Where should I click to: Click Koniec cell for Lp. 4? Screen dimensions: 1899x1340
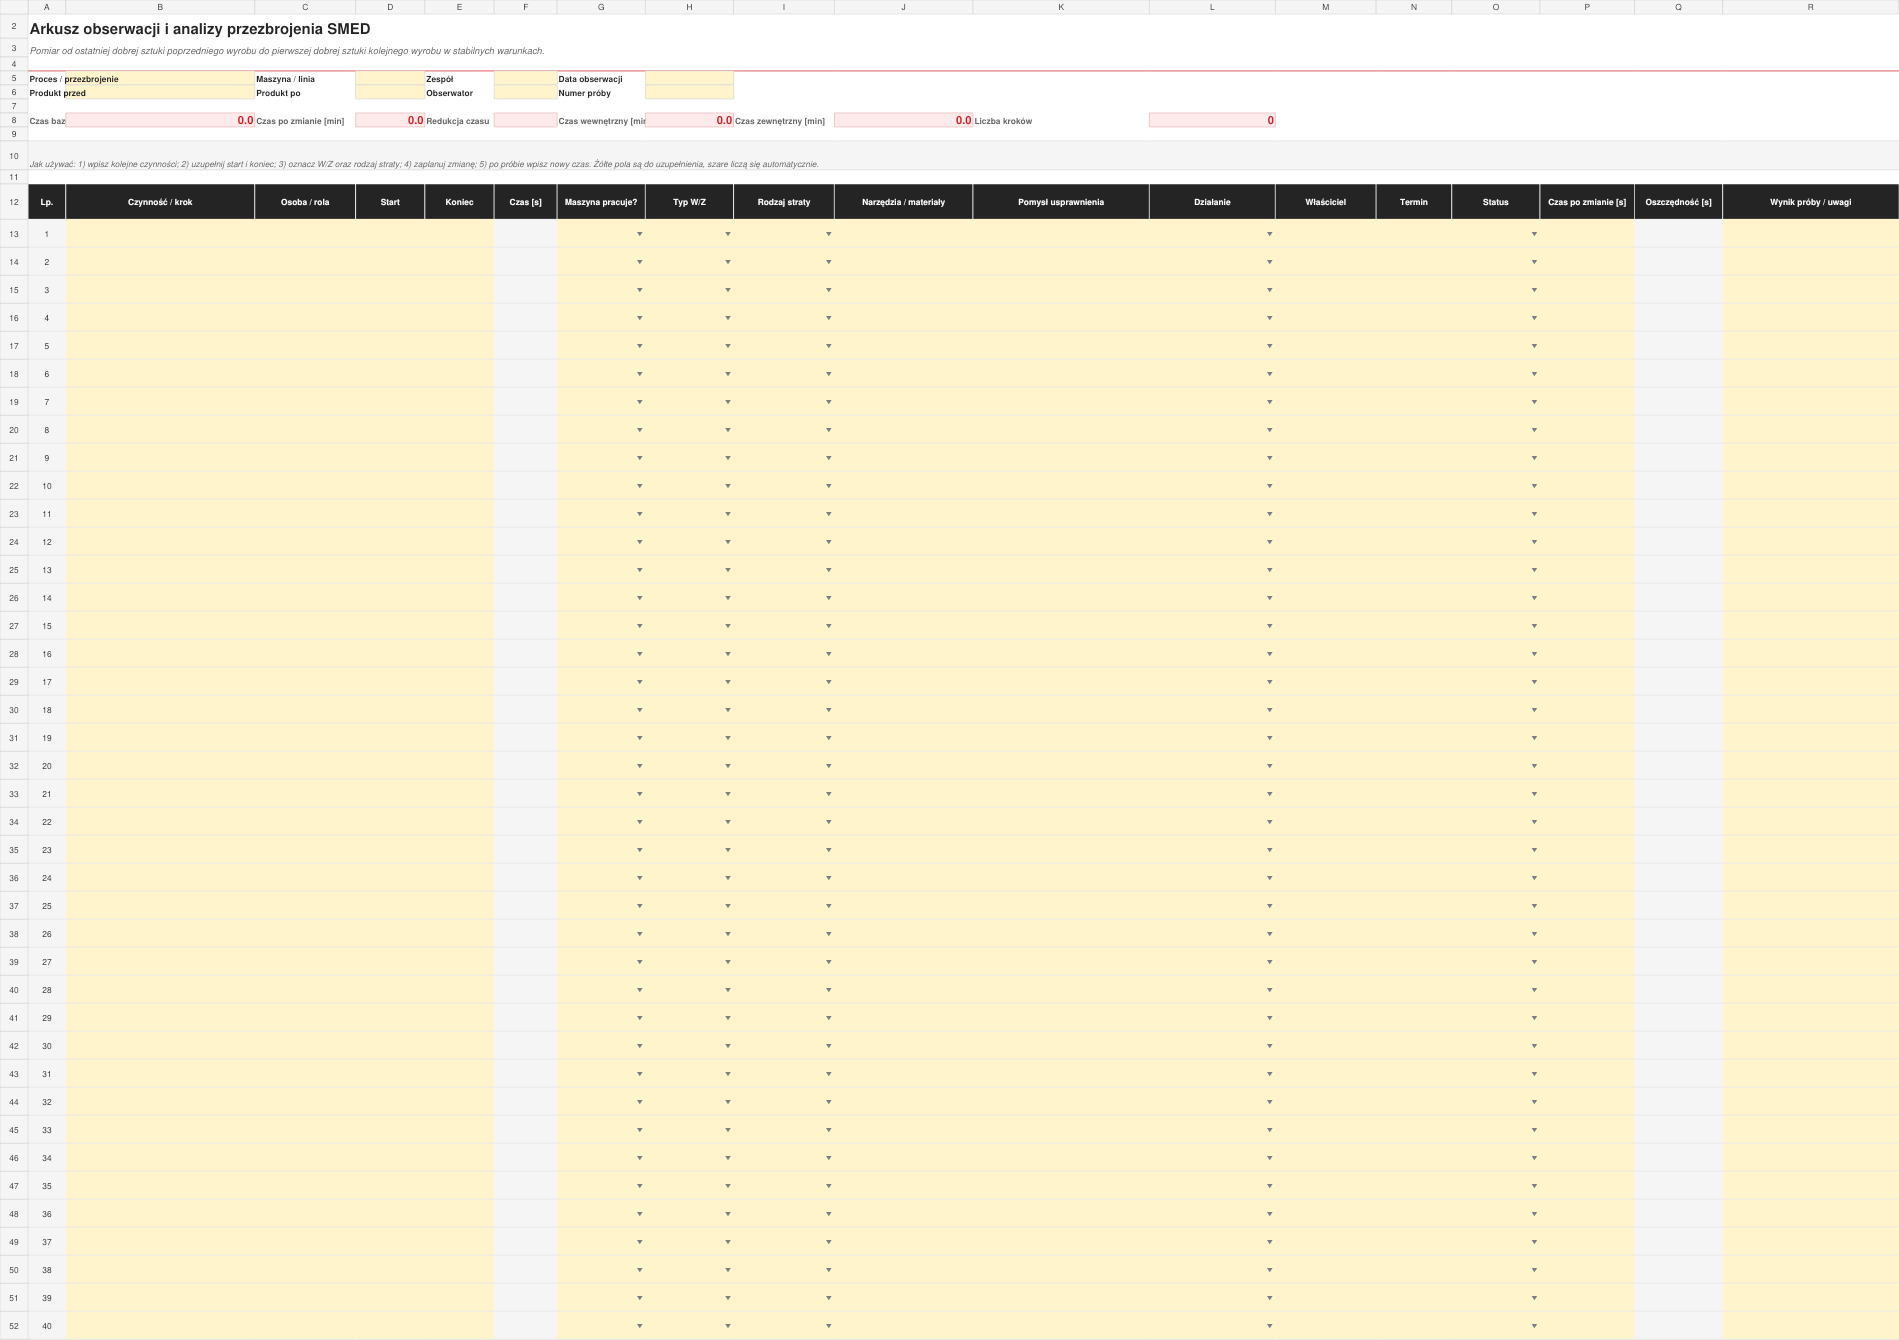point(459,318)
